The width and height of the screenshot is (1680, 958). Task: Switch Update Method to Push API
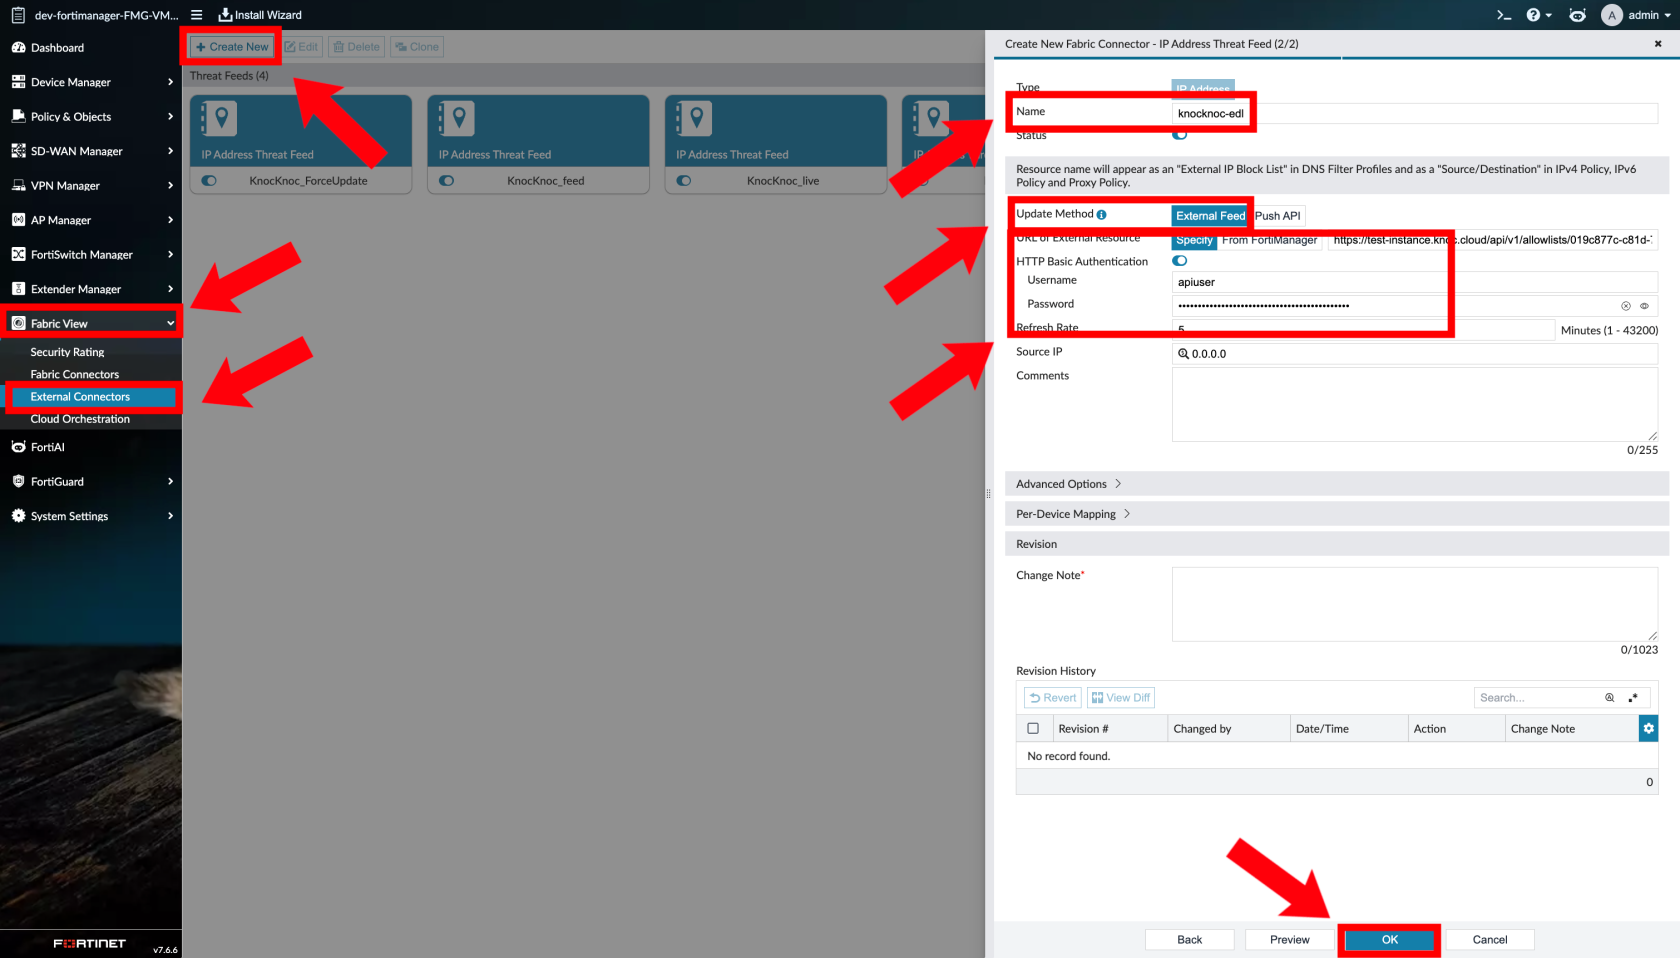[1277, 215]
